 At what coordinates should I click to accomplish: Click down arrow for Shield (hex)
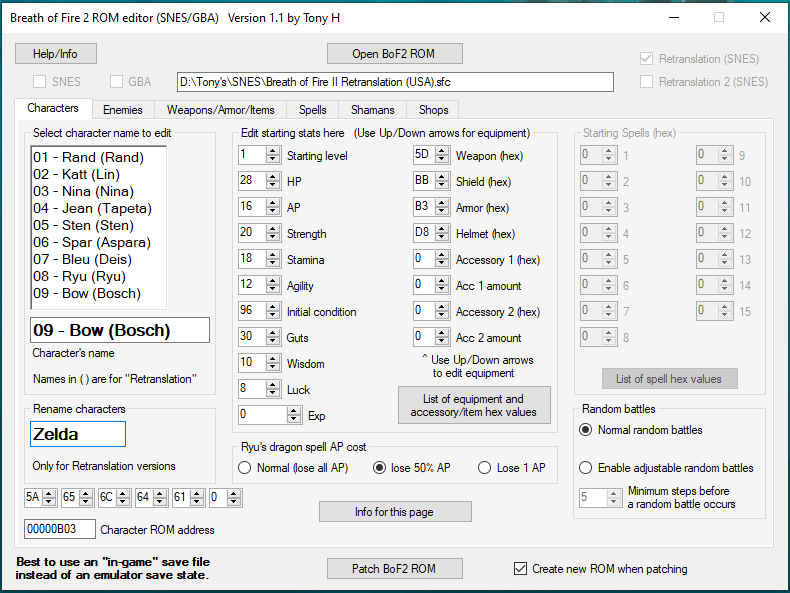click(442, 185)
